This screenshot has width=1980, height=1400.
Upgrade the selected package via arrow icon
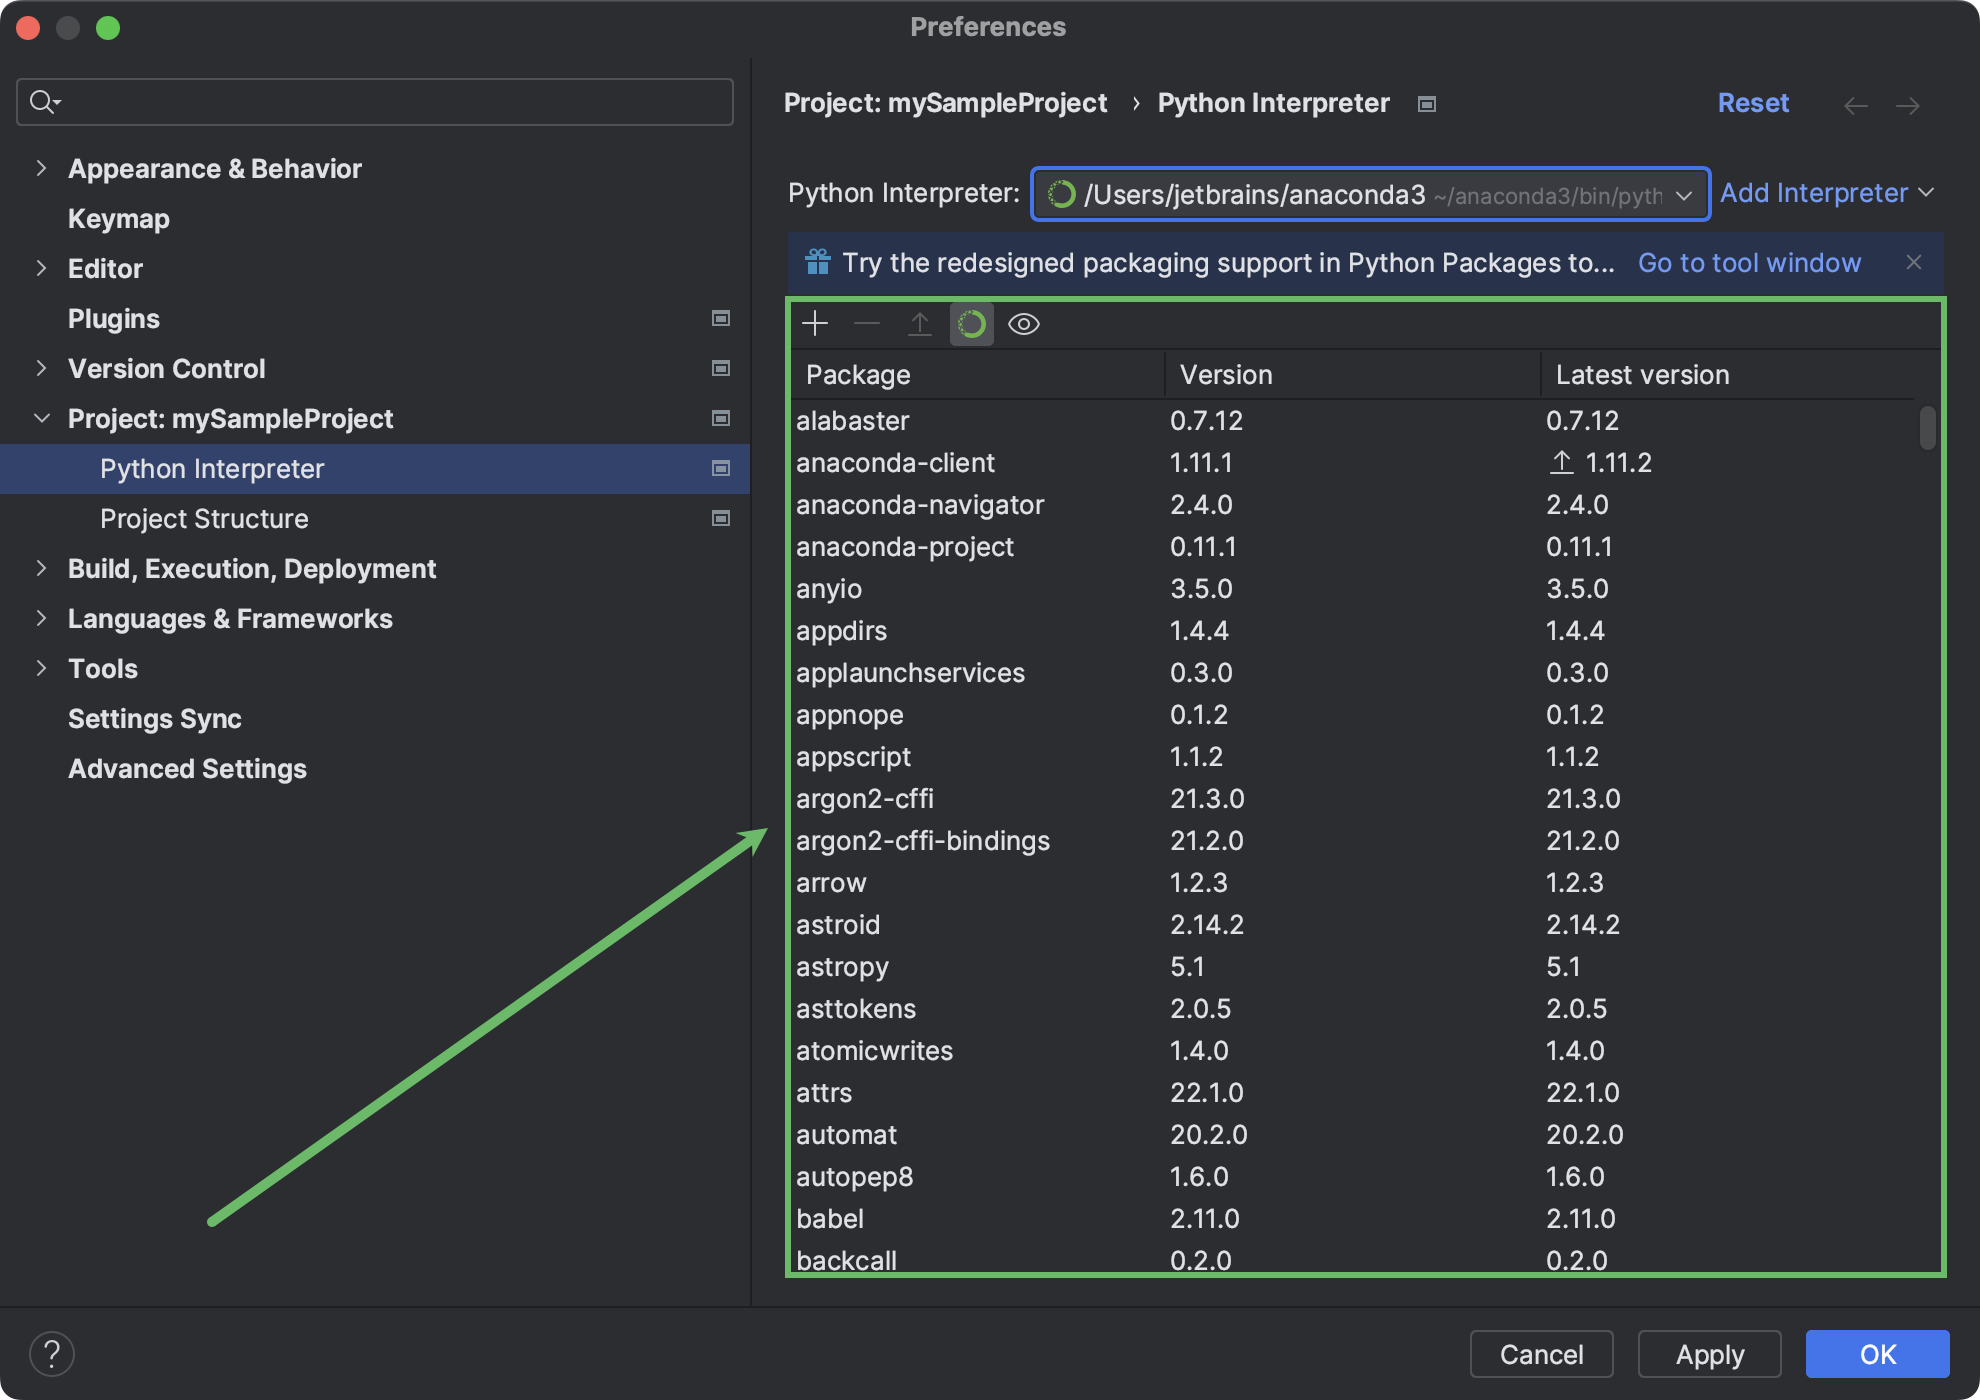[919, 323]
